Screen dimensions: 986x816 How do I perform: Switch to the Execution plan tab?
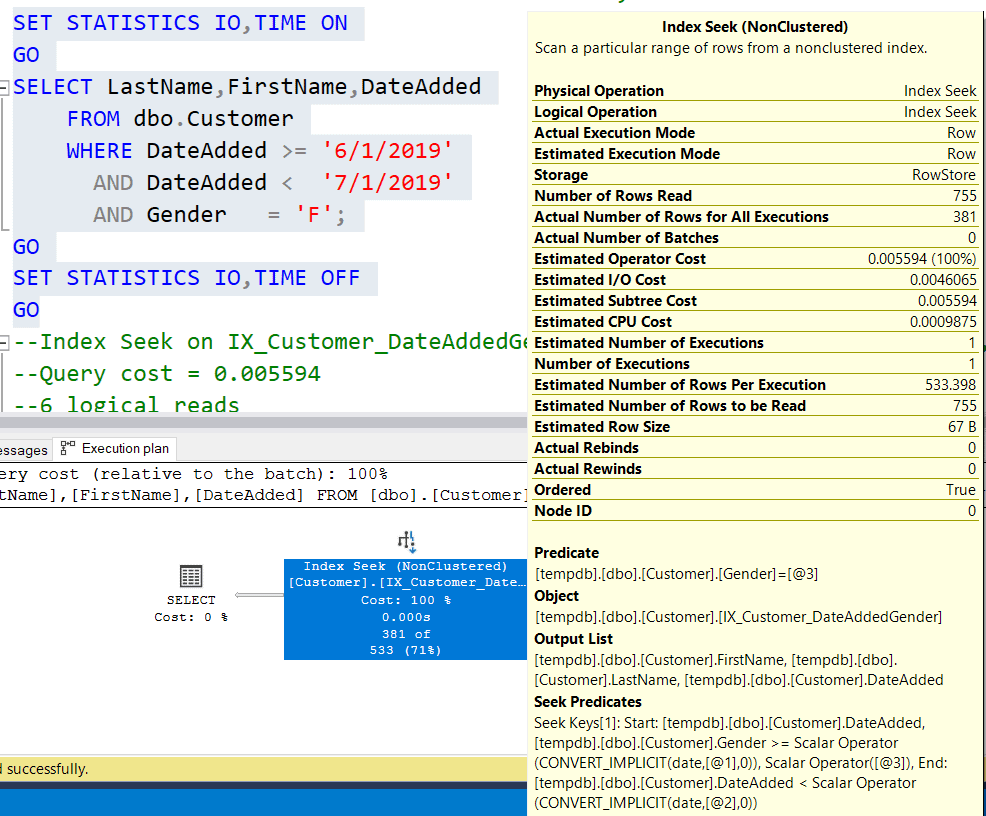[x=115, y=449]
